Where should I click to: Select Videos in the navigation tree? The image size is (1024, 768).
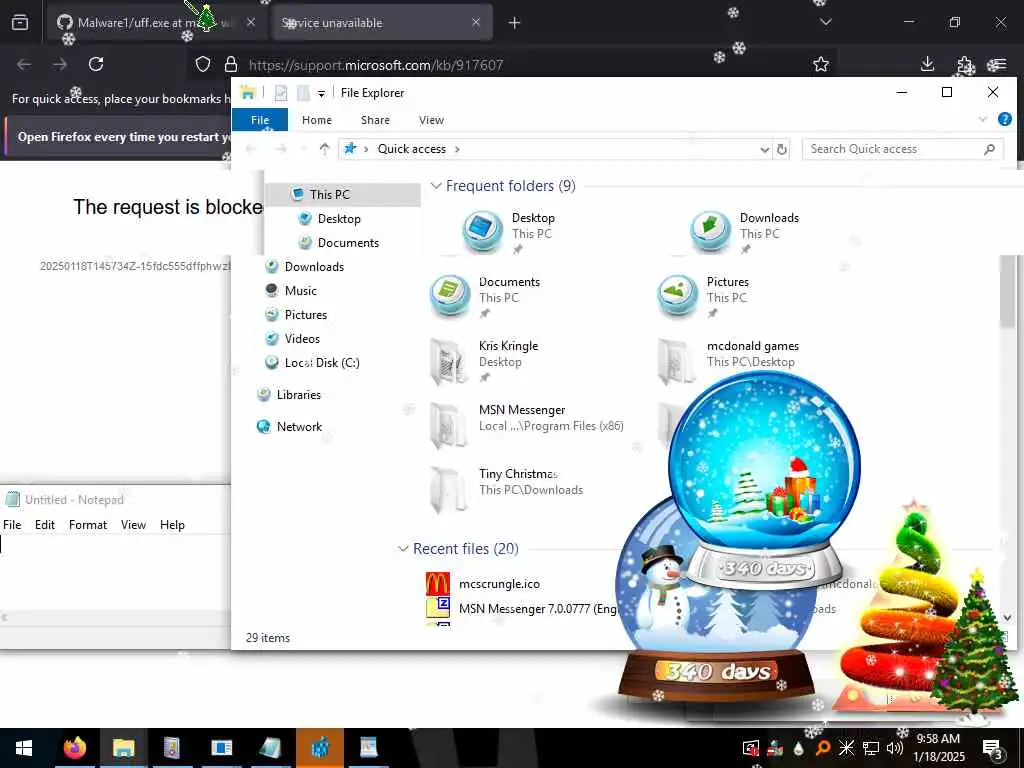tap(302, 339)
